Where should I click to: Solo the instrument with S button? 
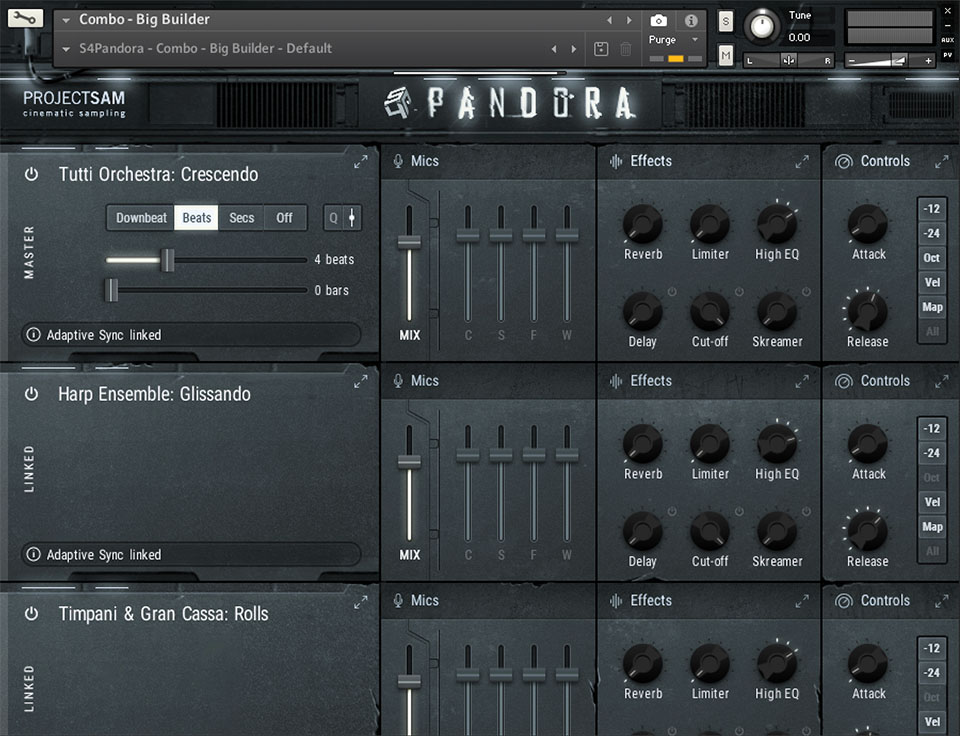coord(726,22)
